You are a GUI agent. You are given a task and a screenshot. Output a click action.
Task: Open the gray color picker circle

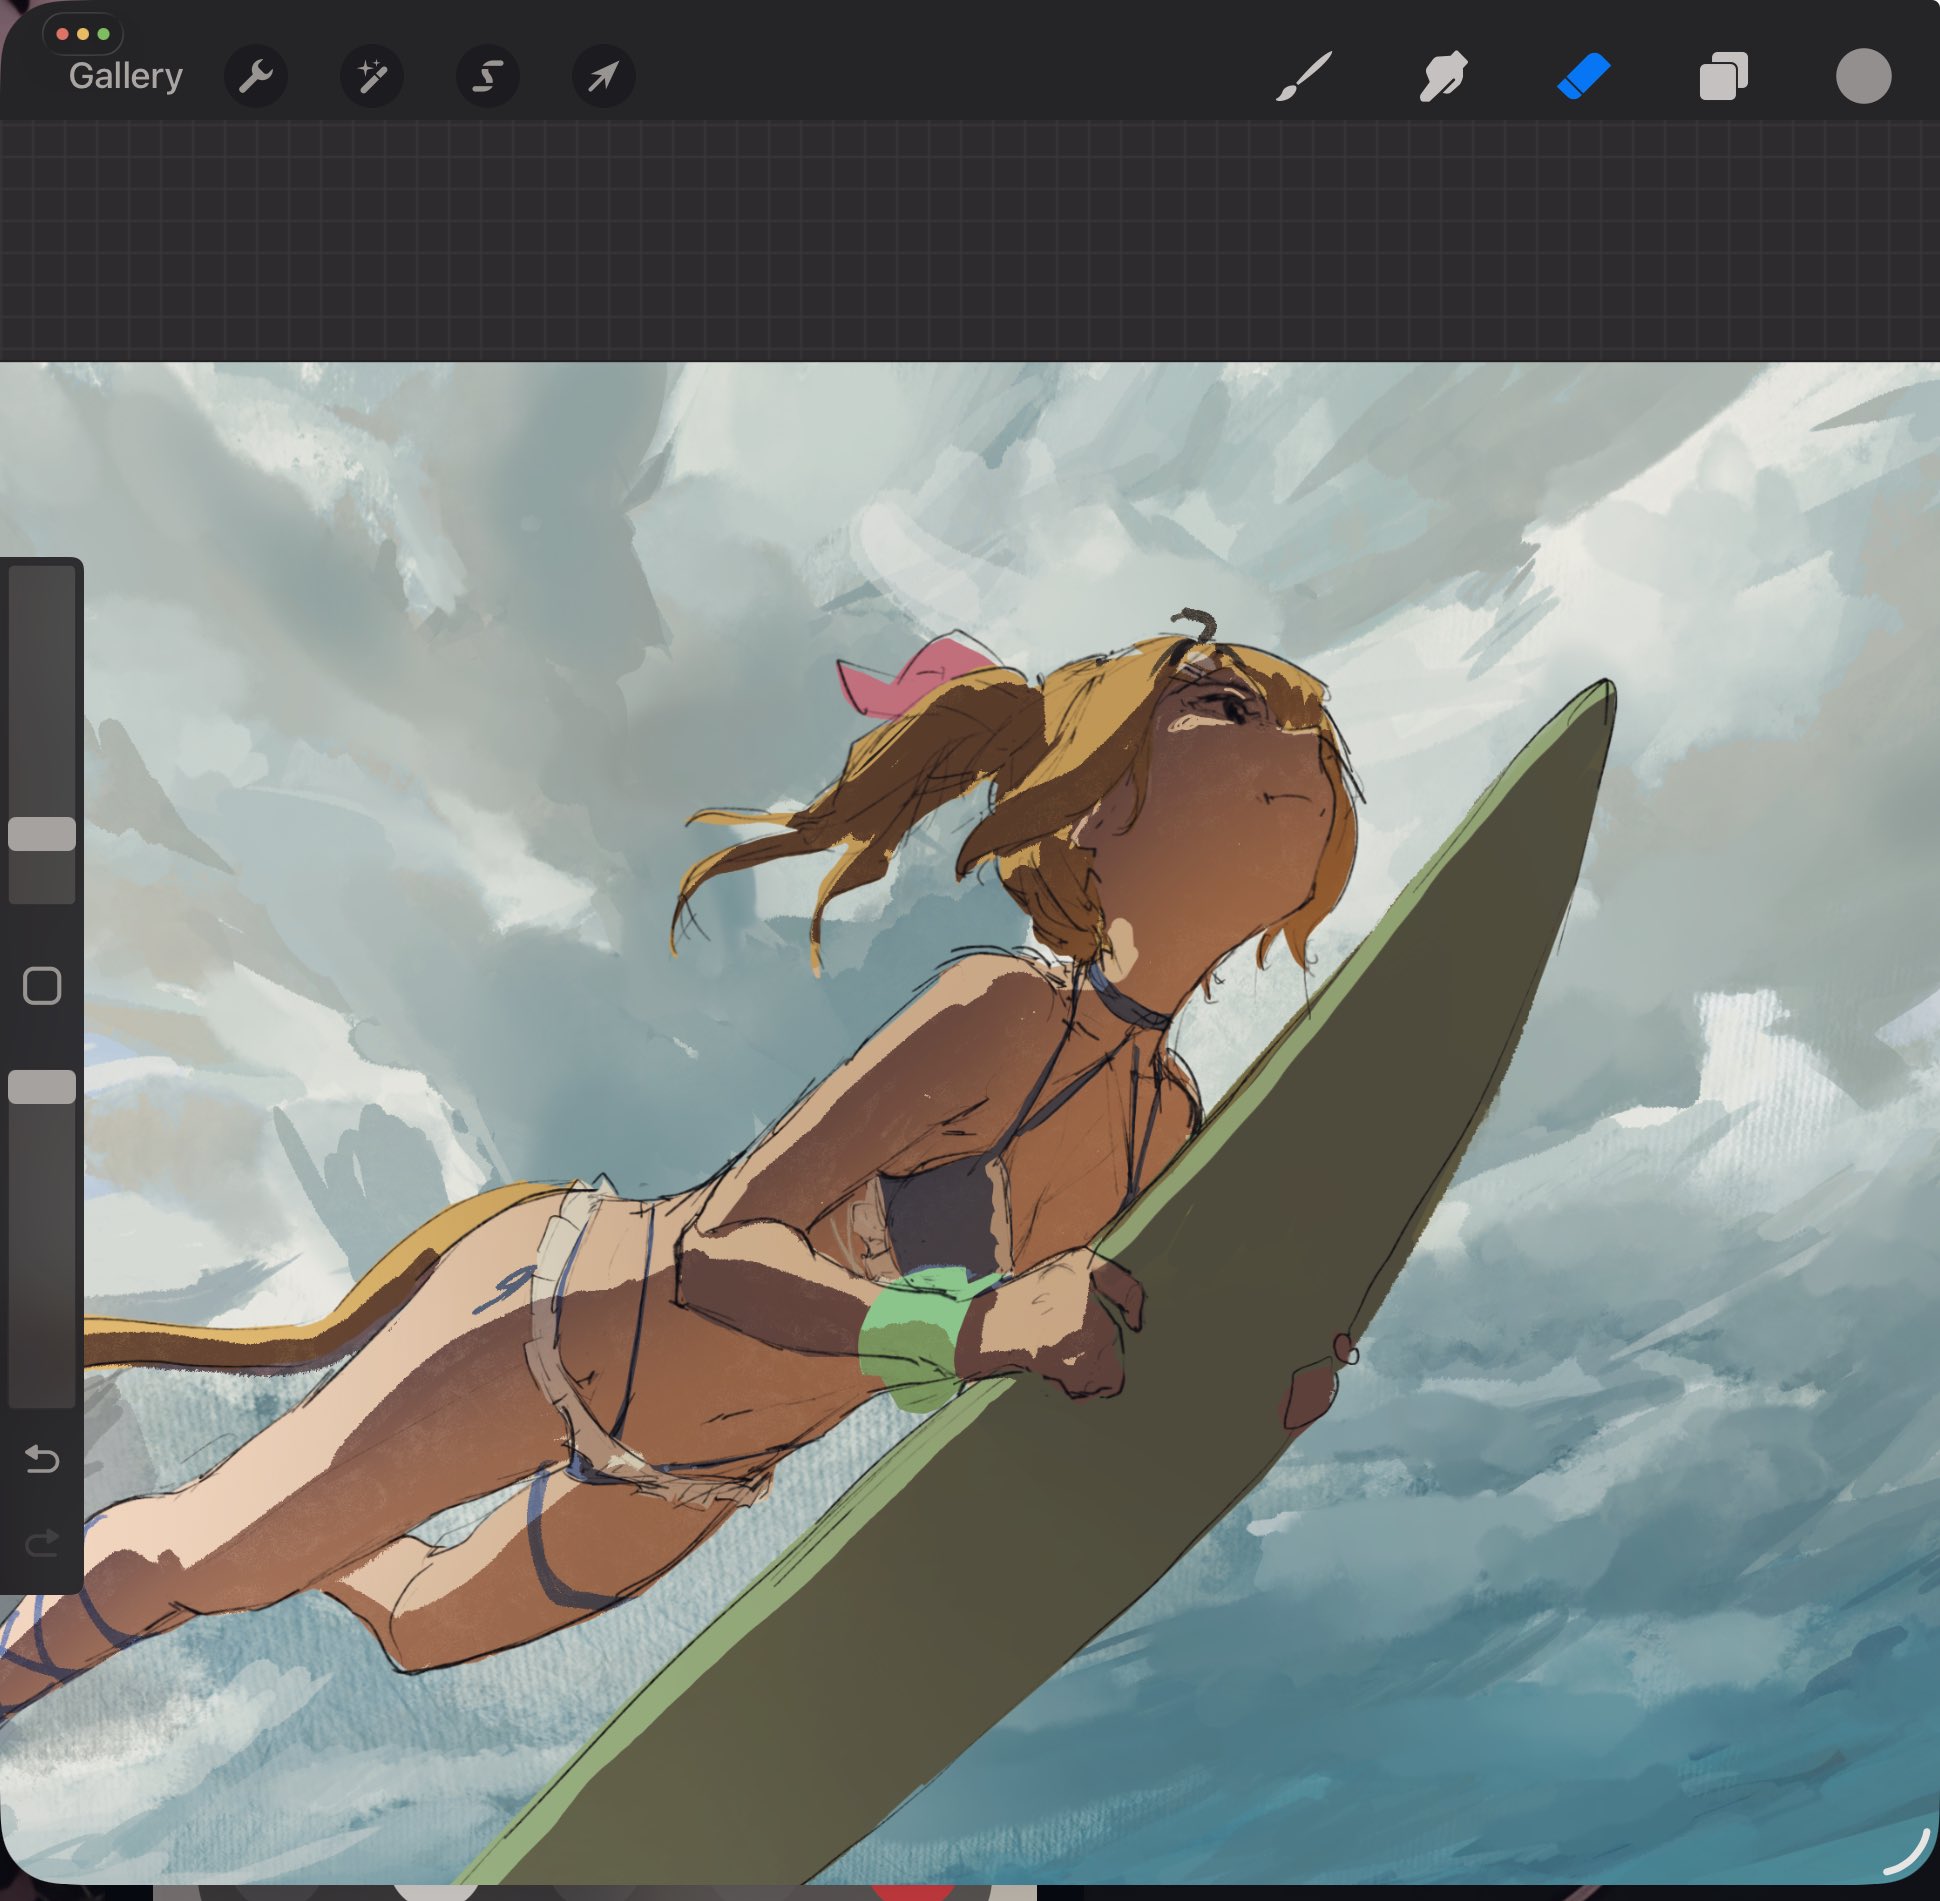[1863, 76]
